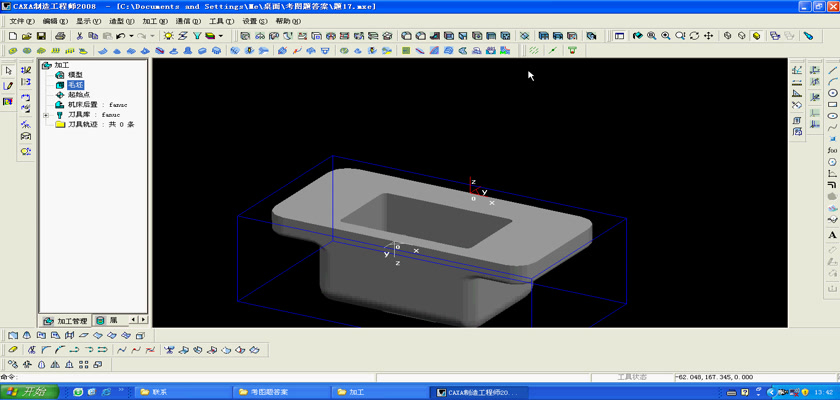This screenshot has width=840, height=400.
Task: Open 加工 menu
Action: tap(155, 21)
